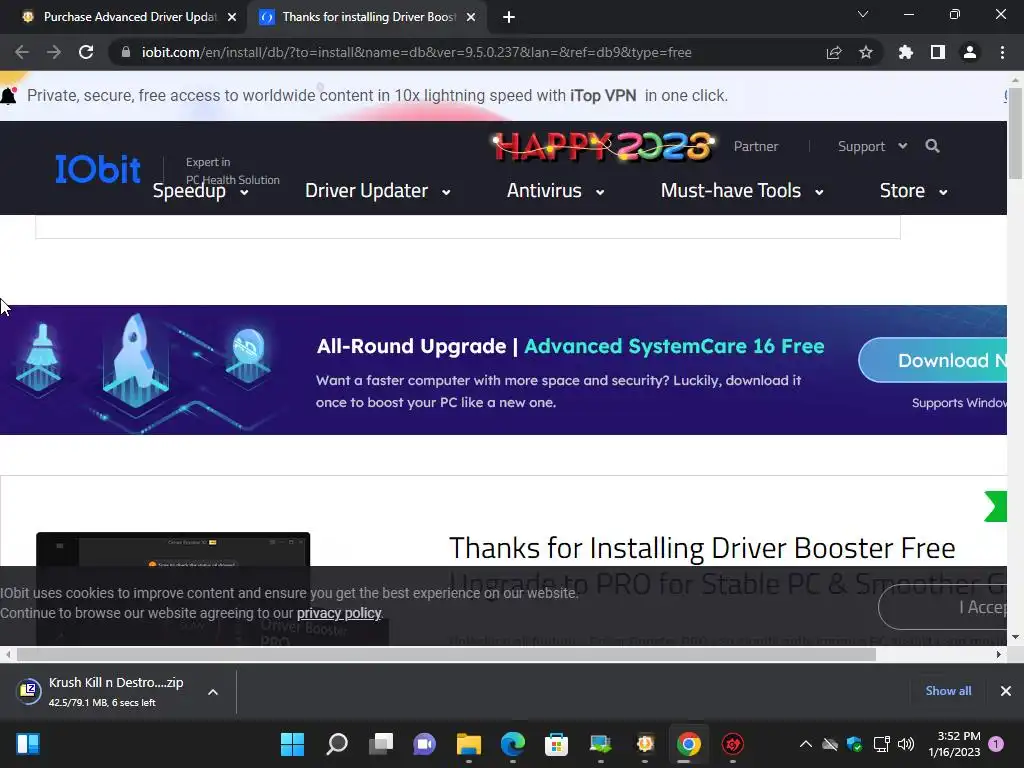This screenshot has height=768, width=1024.
Task: Open Microsoft Edge from taskbar
Action: click(x=513, y=744)
